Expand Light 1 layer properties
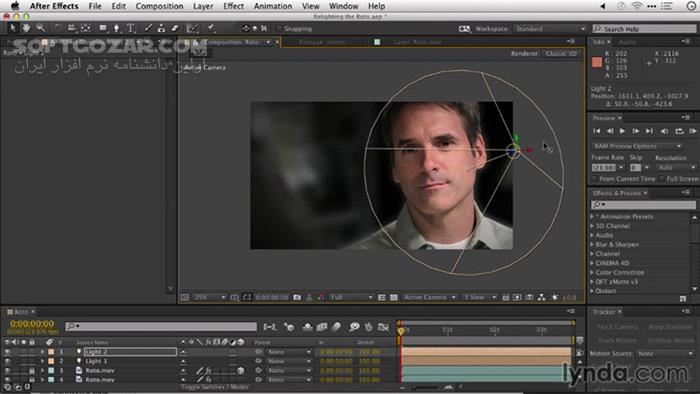 (42, 361)
